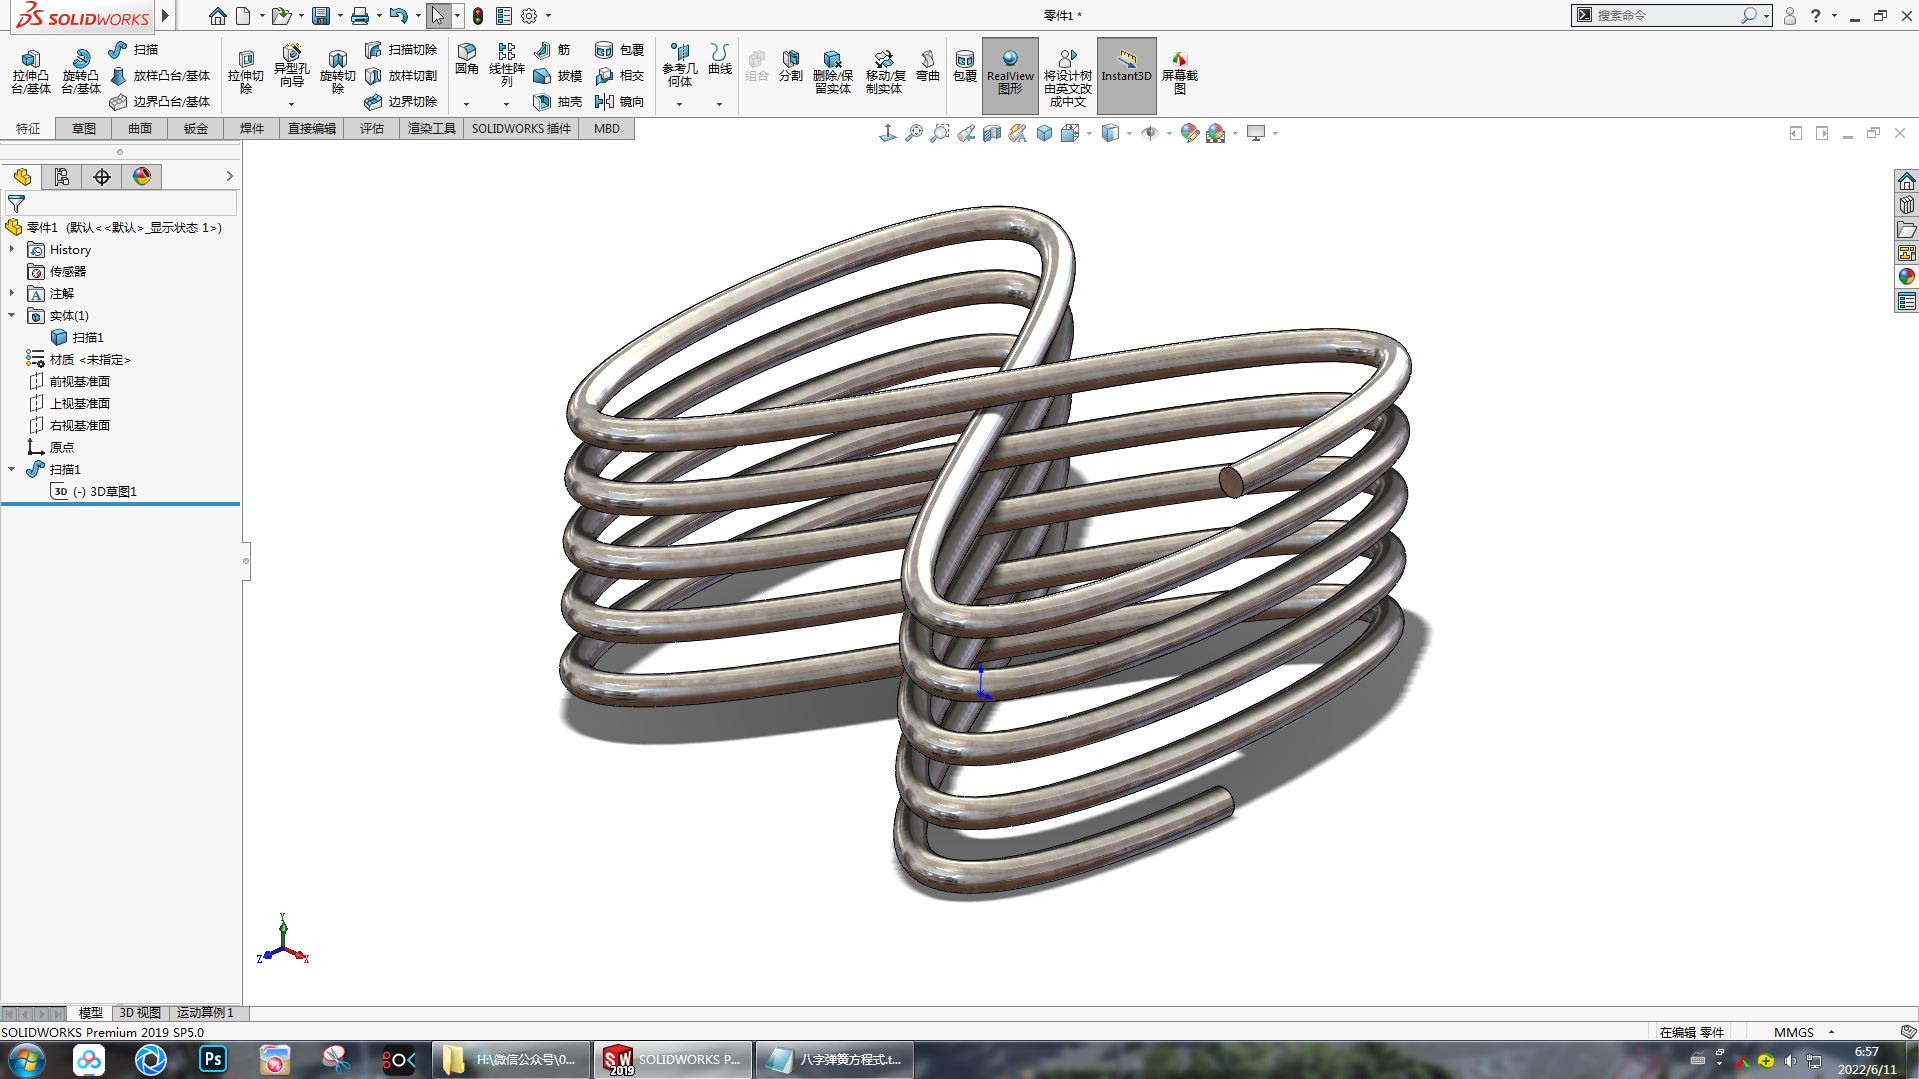Click the Section View icon
The image size is (1919, 1079).
point(991,133)
